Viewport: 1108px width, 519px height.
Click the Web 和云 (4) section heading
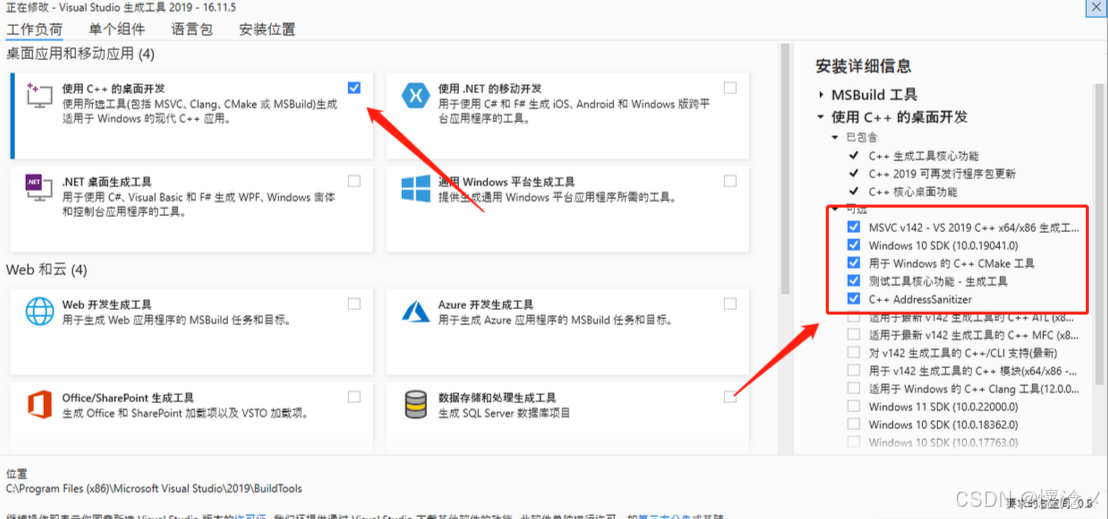click(x=46, y=270)
